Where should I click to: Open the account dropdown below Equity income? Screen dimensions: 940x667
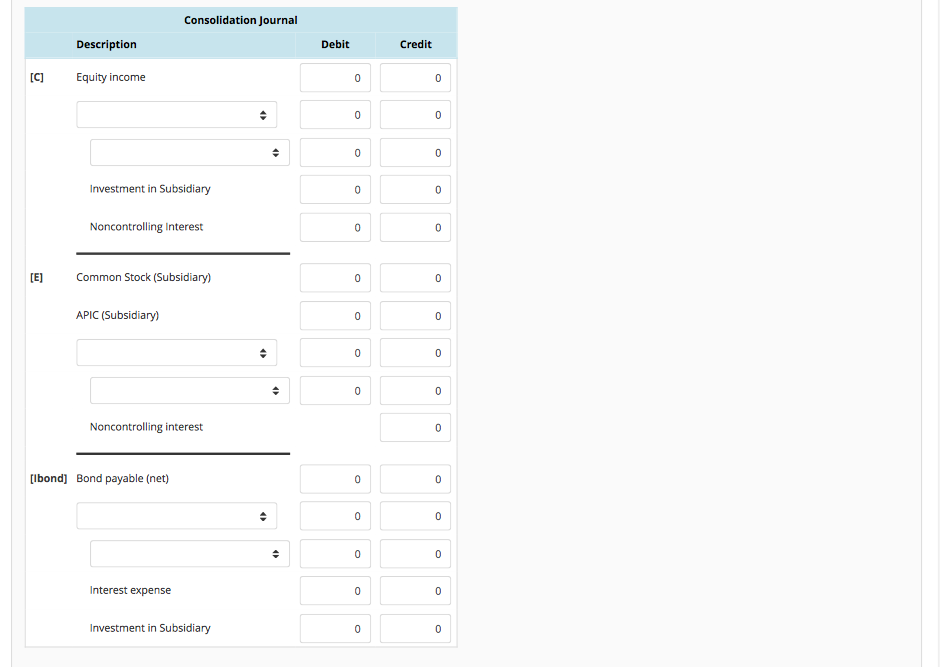point(176,114)
